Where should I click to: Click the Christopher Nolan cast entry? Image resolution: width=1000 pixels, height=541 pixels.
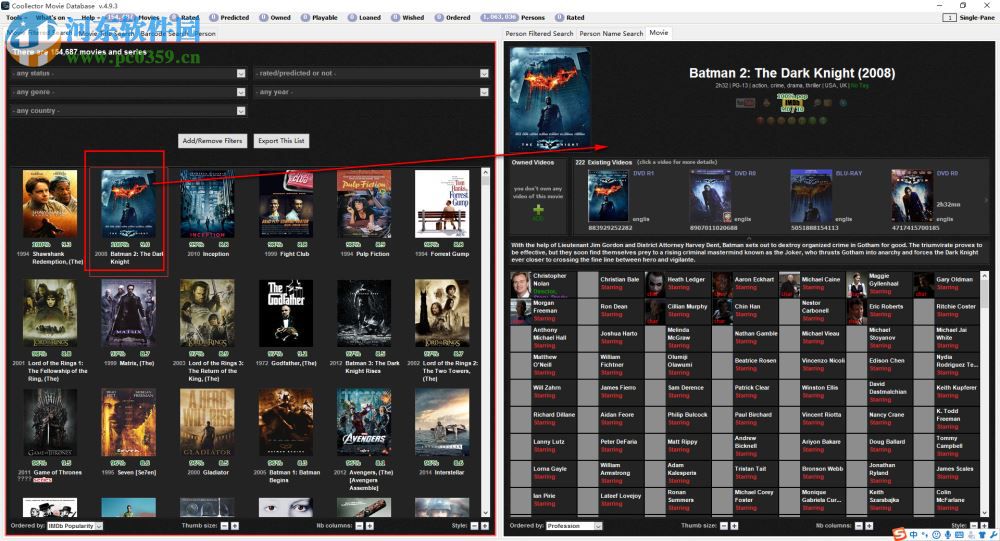point(543,284)
